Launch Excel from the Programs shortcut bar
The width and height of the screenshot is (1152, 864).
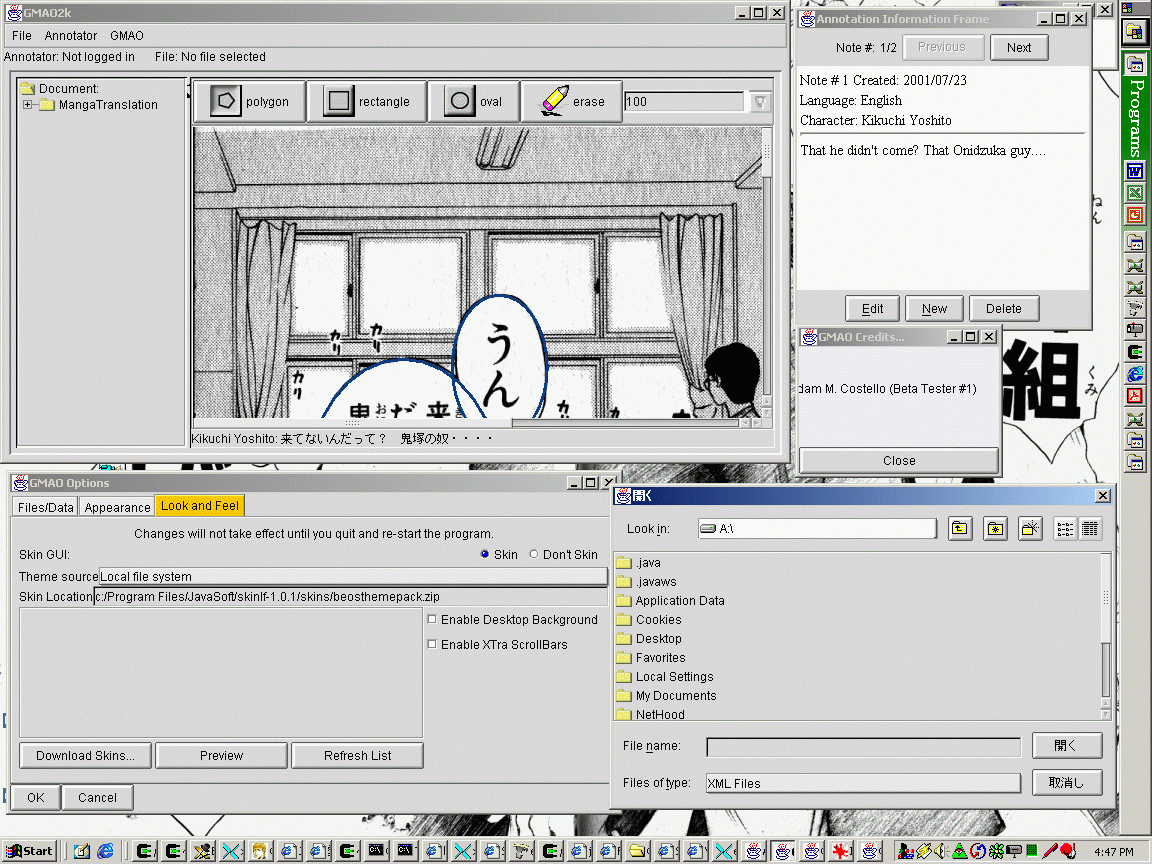coord(1135,193)
